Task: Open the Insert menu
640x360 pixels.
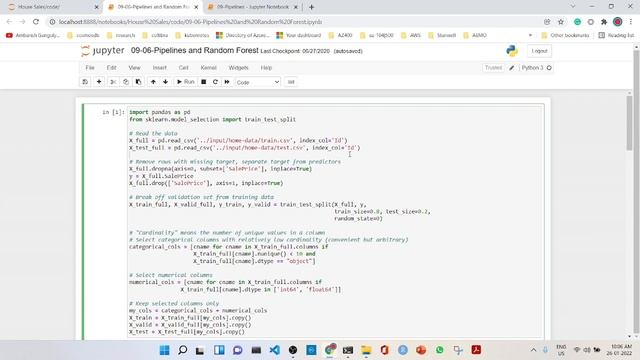Action: click(160, 68)
